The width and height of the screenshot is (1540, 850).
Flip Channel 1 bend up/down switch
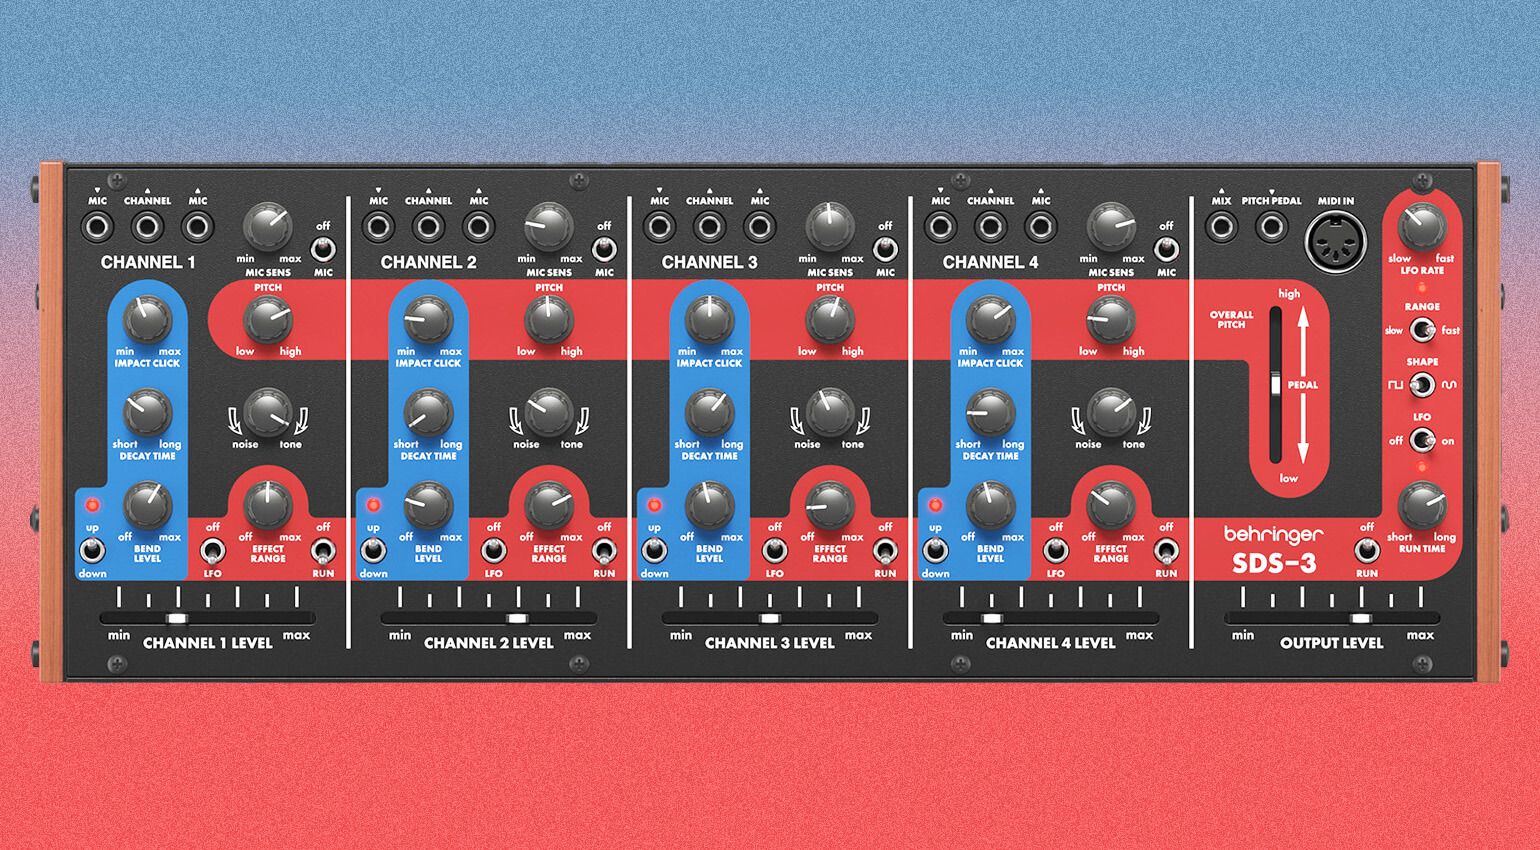[x=92, y=550]
